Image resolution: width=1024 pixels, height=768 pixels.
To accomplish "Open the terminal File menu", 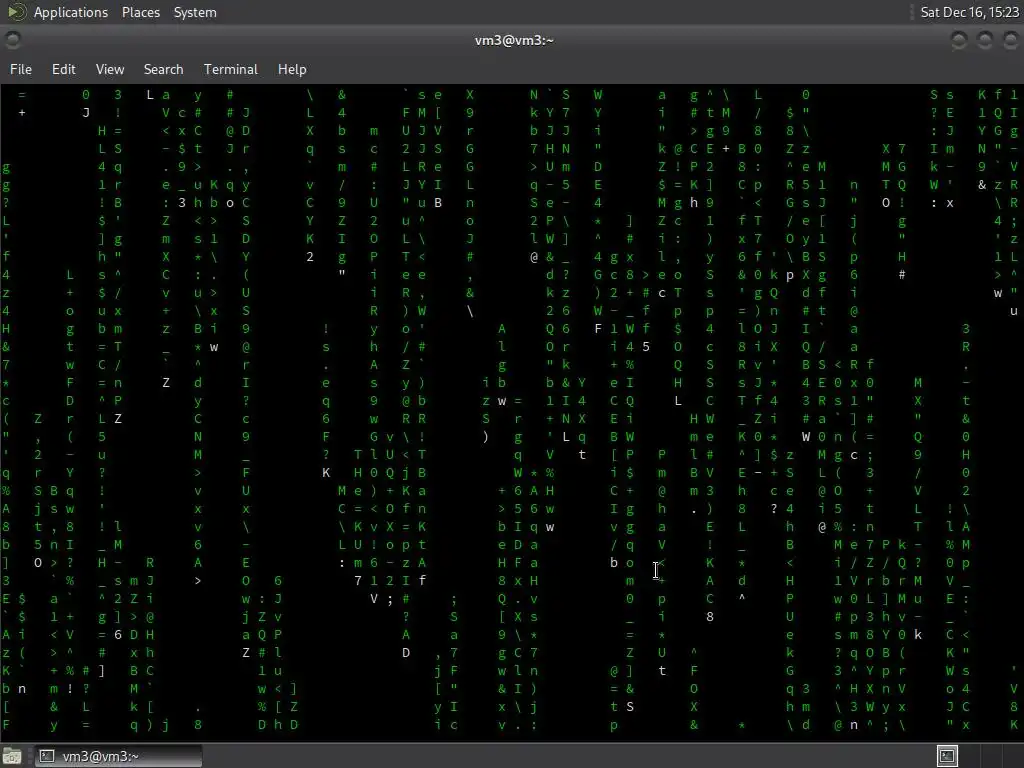I will (21, 69).
